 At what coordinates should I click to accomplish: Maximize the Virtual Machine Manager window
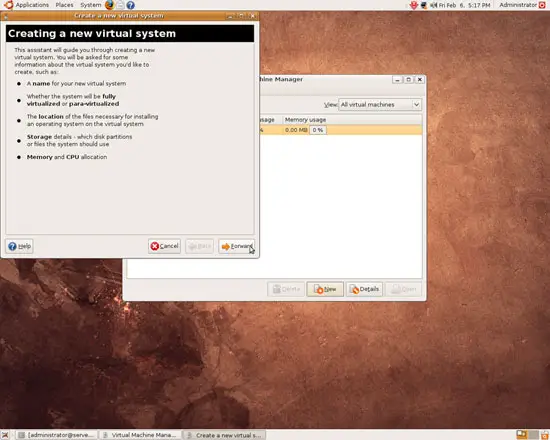pos(408,80)
